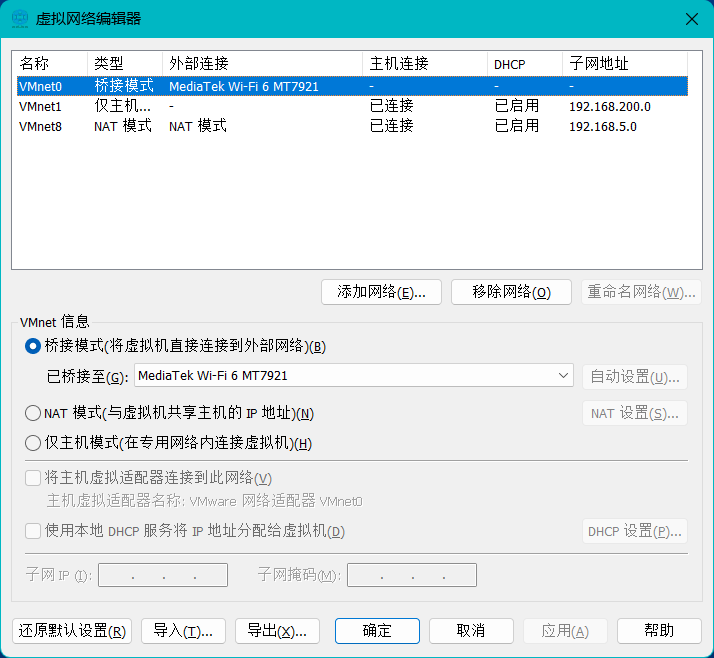Select the 桥接模式 radio button
The width and height of the screenshot is (714, 658).
[33, 346]
